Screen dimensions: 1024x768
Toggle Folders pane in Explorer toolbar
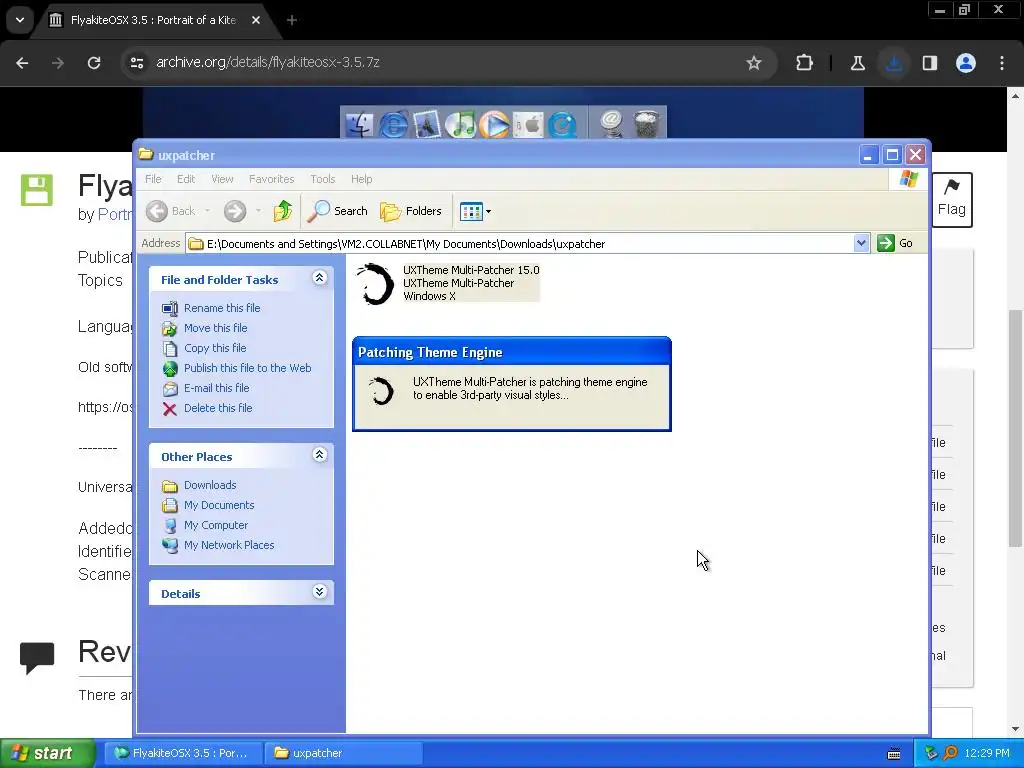tap(411, 211)
